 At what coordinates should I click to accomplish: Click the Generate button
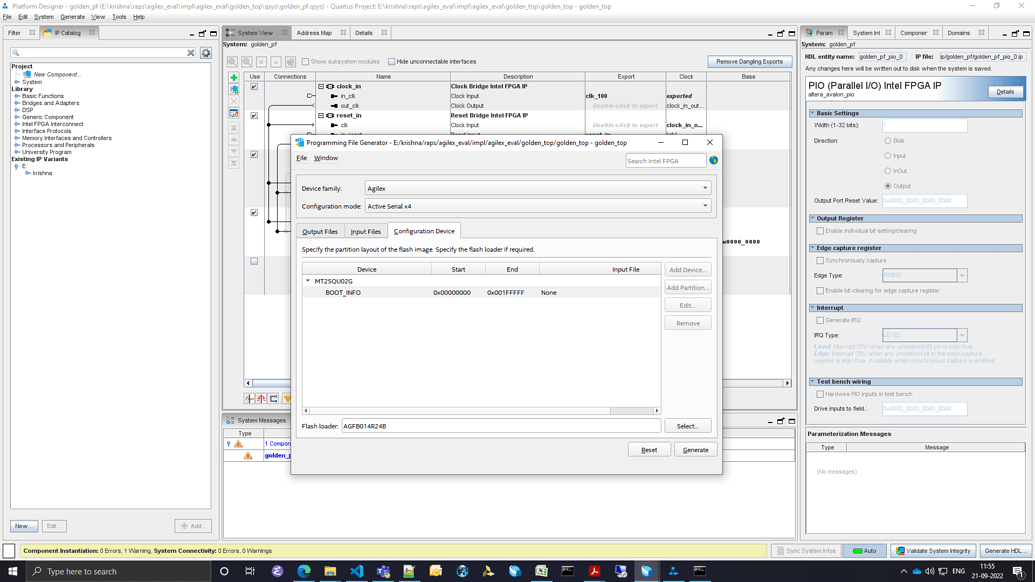(x=696, y=450)
